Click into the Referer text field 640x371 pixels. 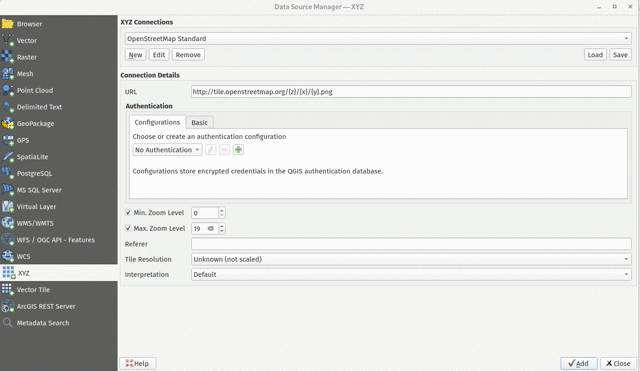[411, 244]
